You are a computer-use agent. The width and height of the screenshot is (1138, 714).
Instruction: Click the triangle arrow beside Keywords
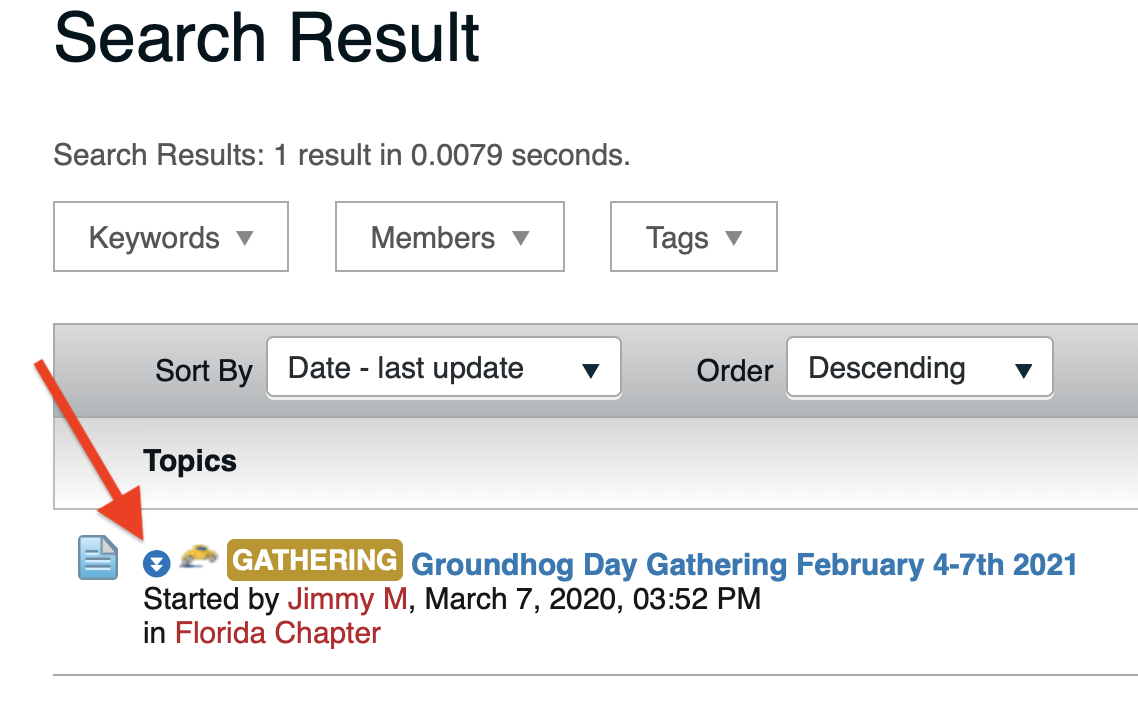[x=245, y=238]
